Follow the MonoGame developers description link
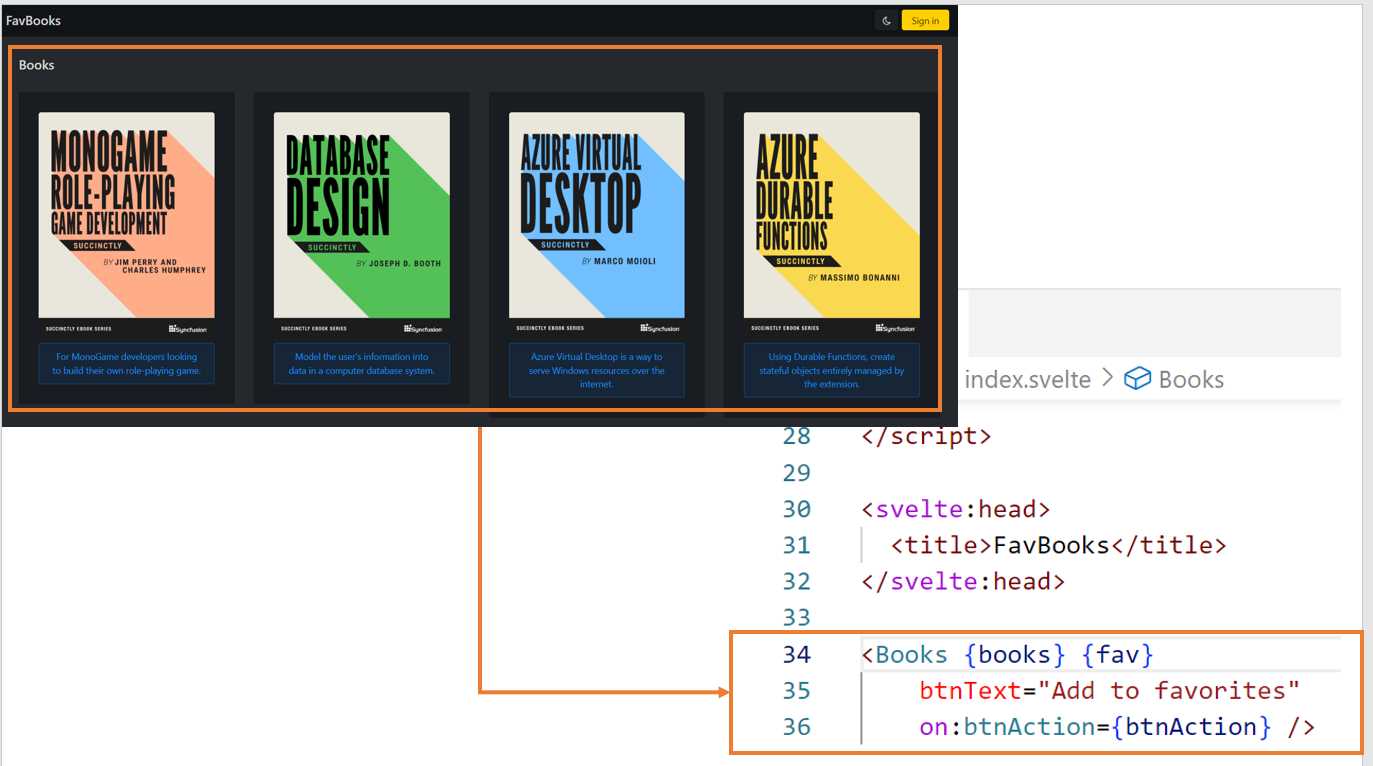 point(126,363)
